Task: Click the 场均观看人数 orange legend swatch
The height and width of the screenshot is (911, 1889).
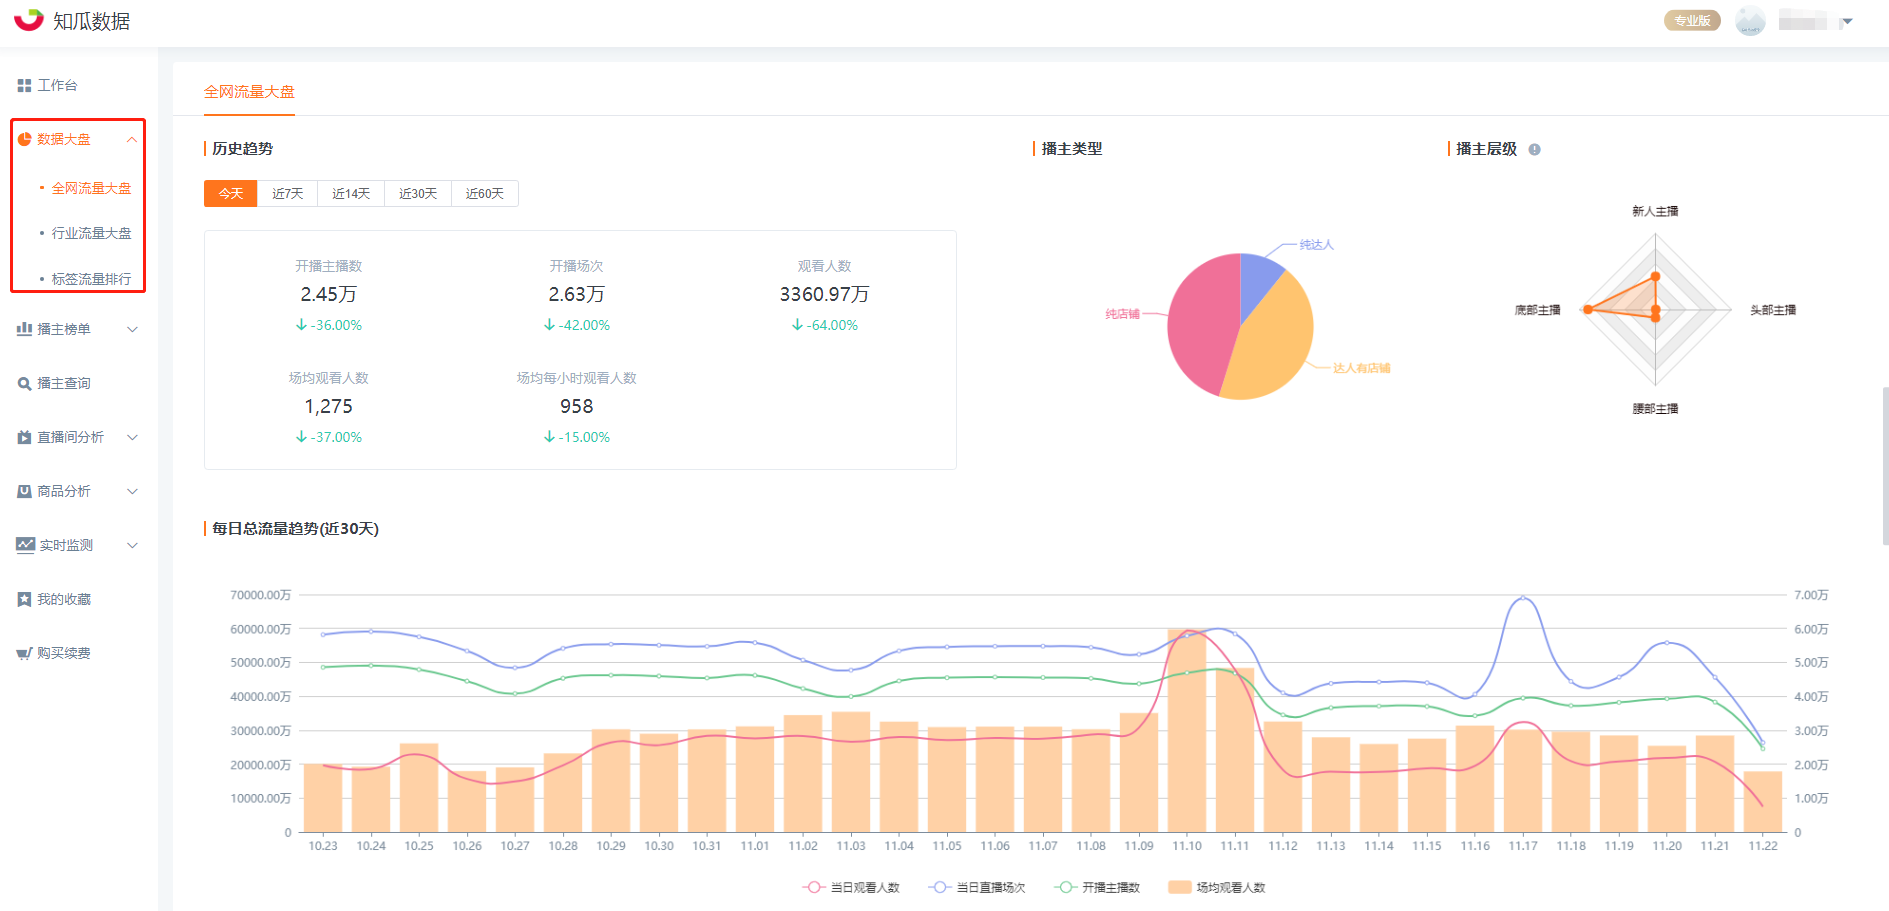Action: coord(1180,888)
